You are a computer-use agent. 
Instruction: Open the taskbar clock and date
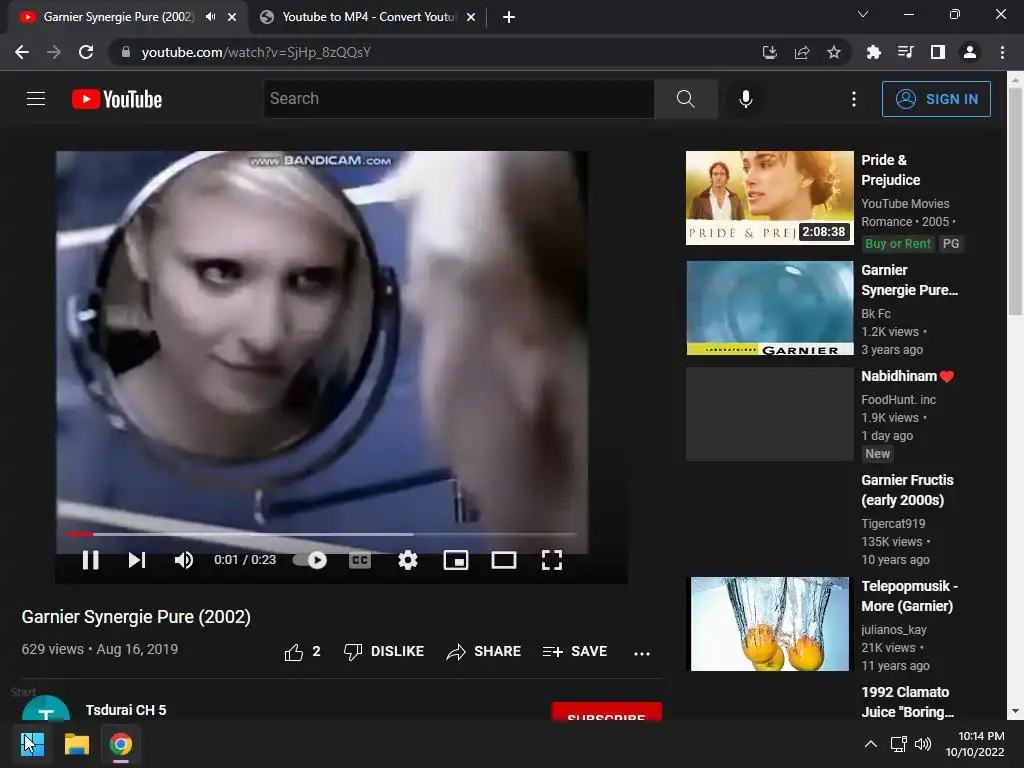pos(975,744)
